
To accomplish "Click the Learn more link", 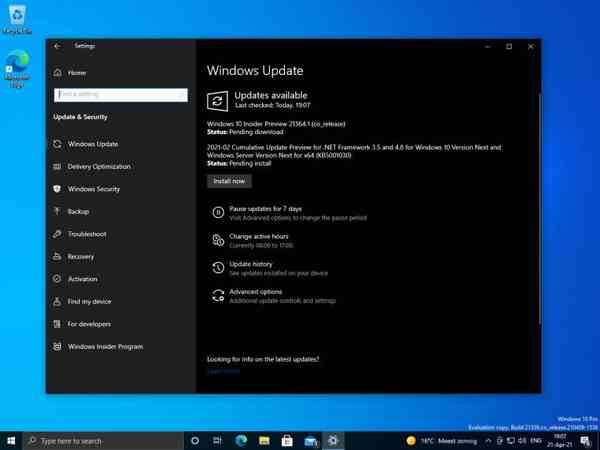I will pos(223,371).
